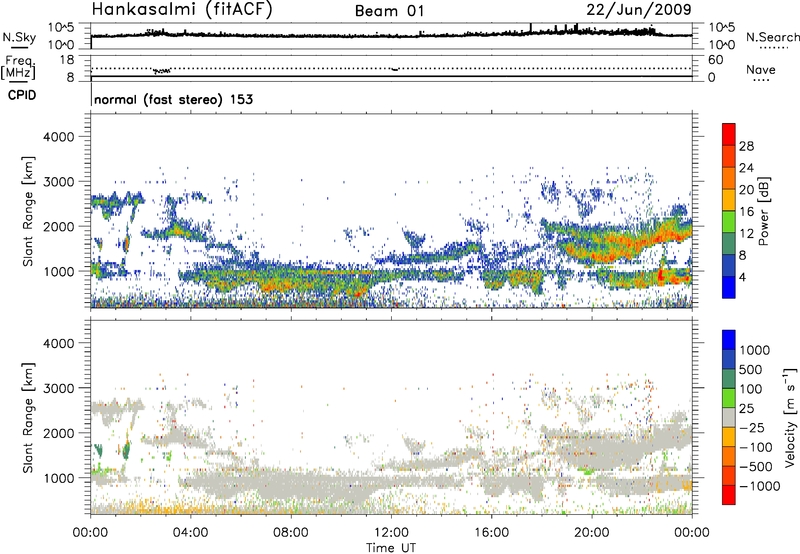Click the CPID row label

22,95
